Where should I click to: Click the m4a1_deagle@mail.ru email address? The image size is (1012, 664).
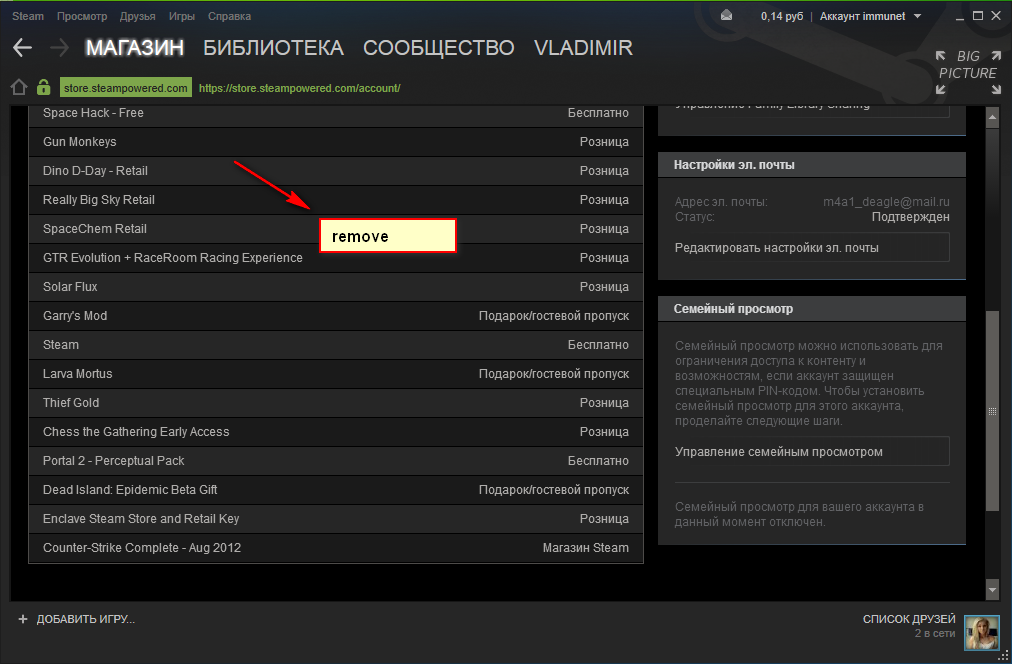(886, 202)
